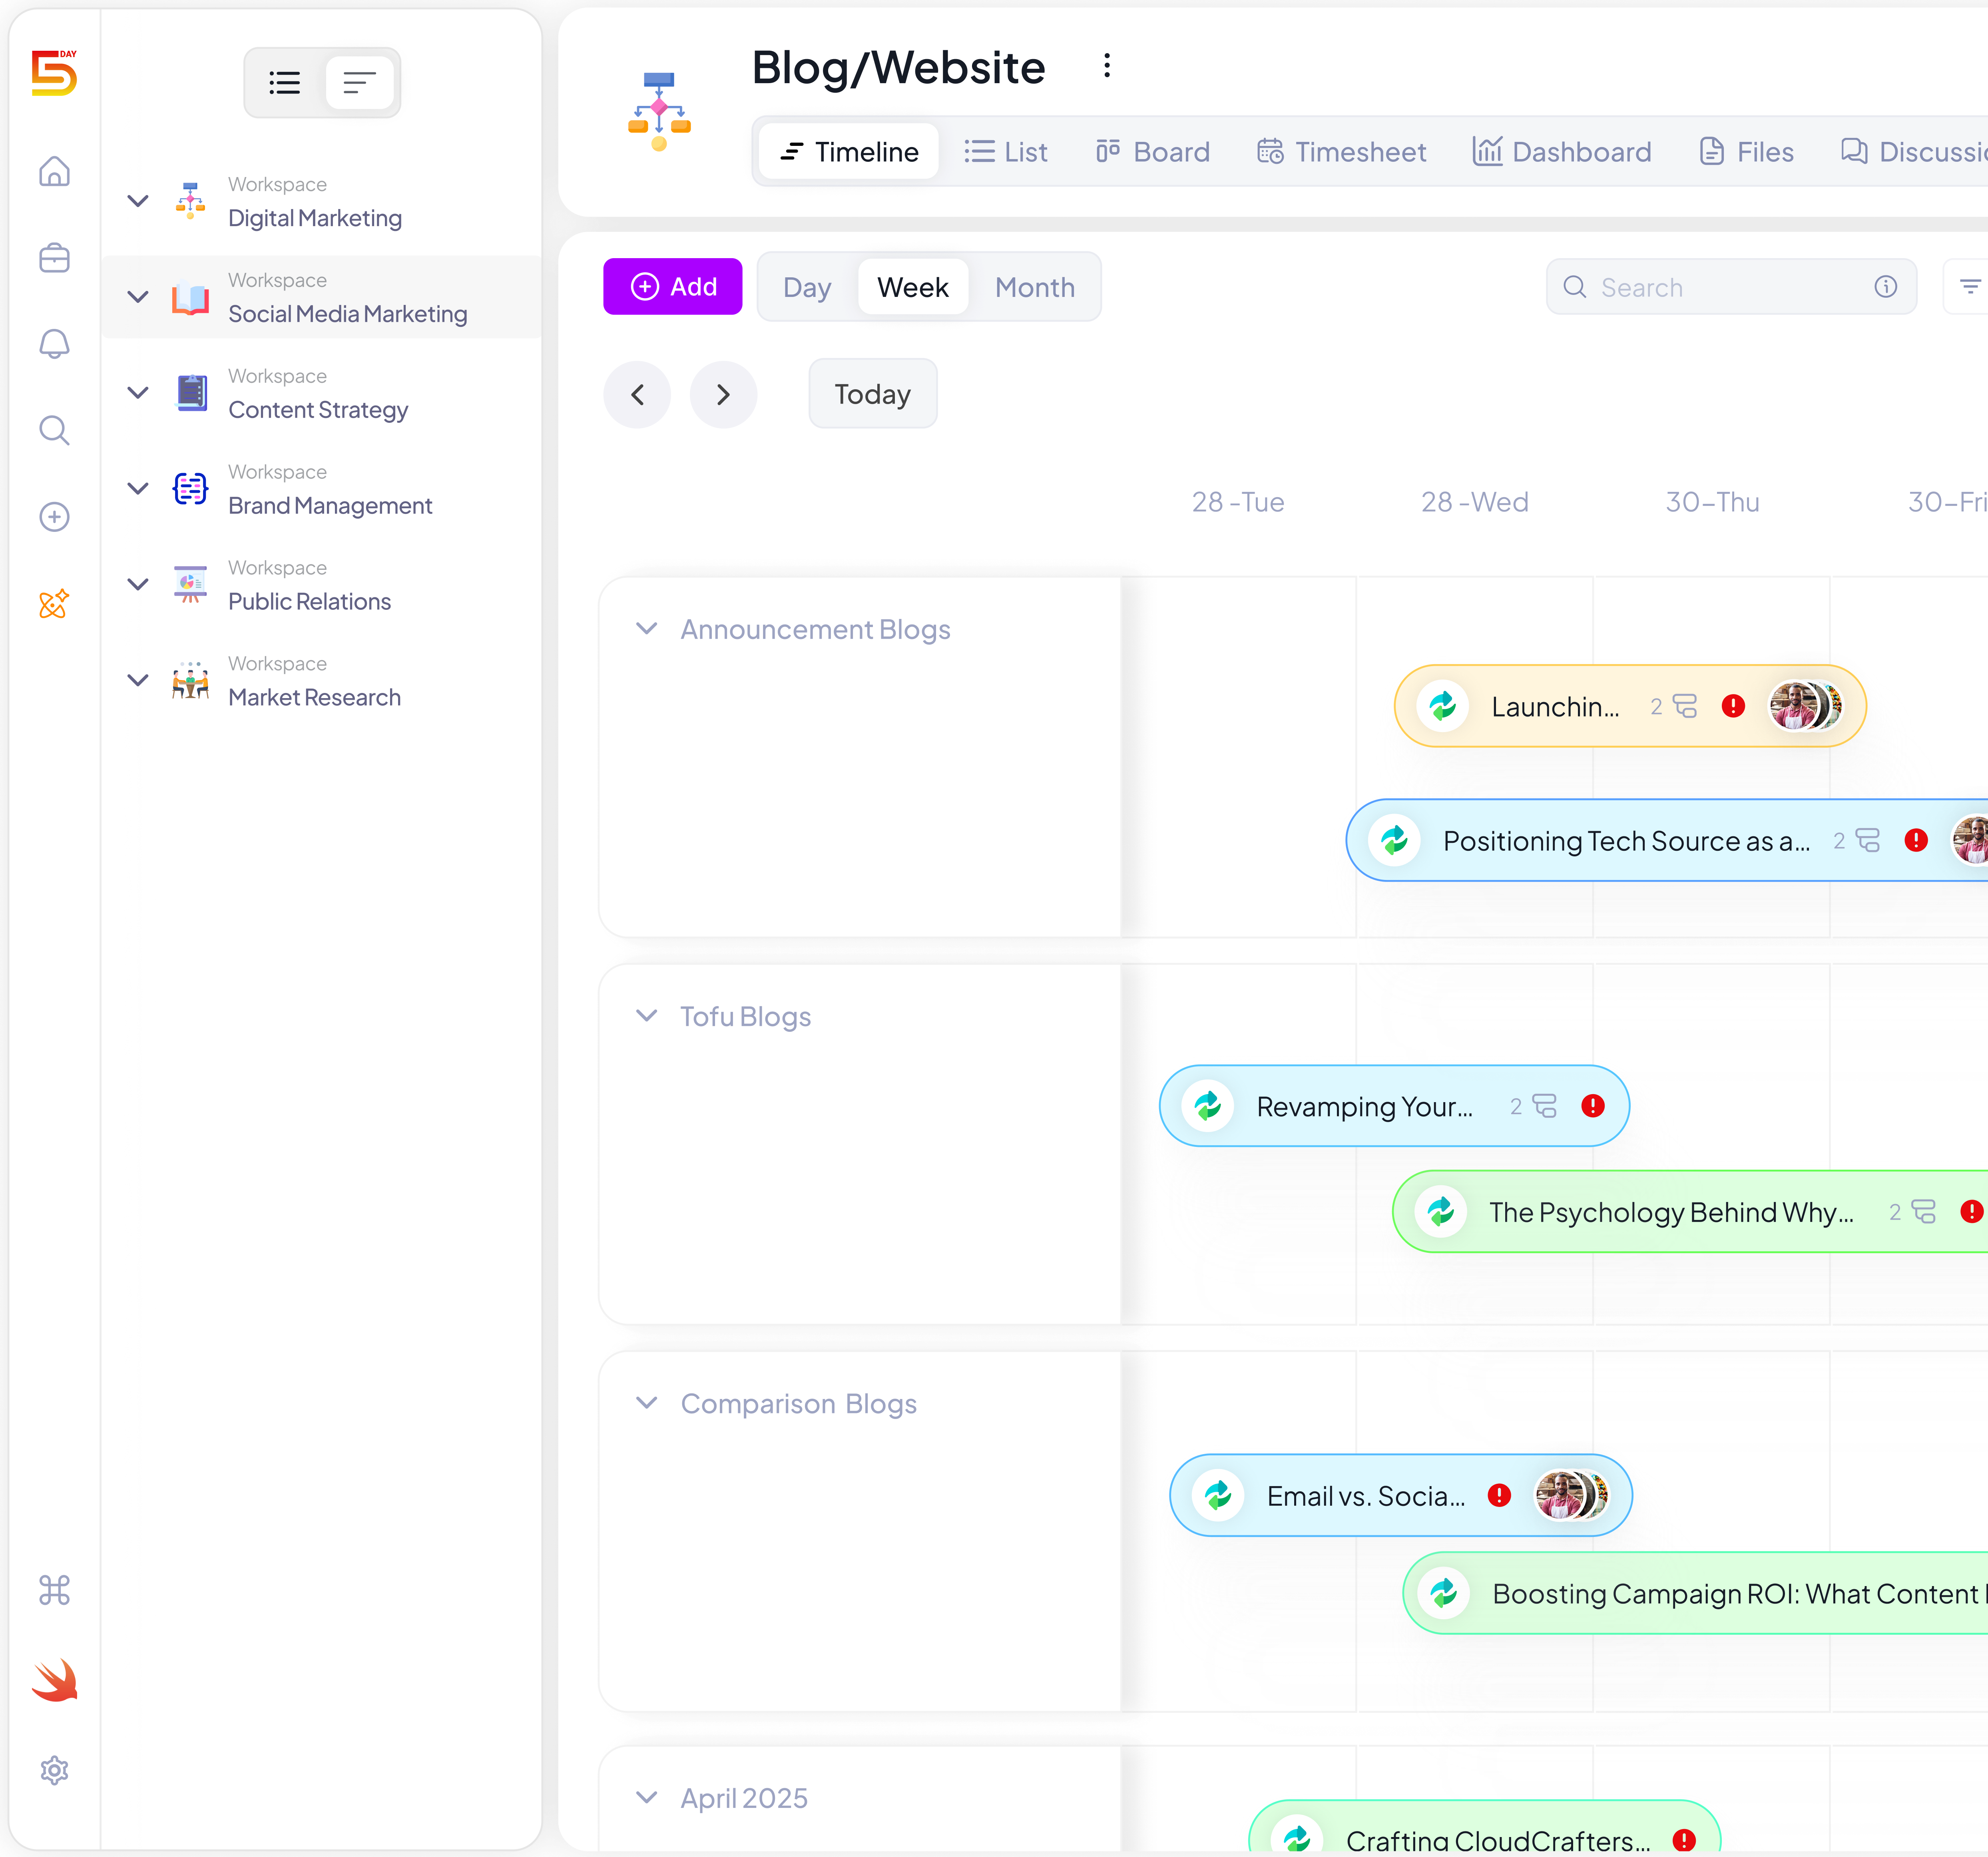
Task: Go to next week arrow
Action: click(723, 395)
